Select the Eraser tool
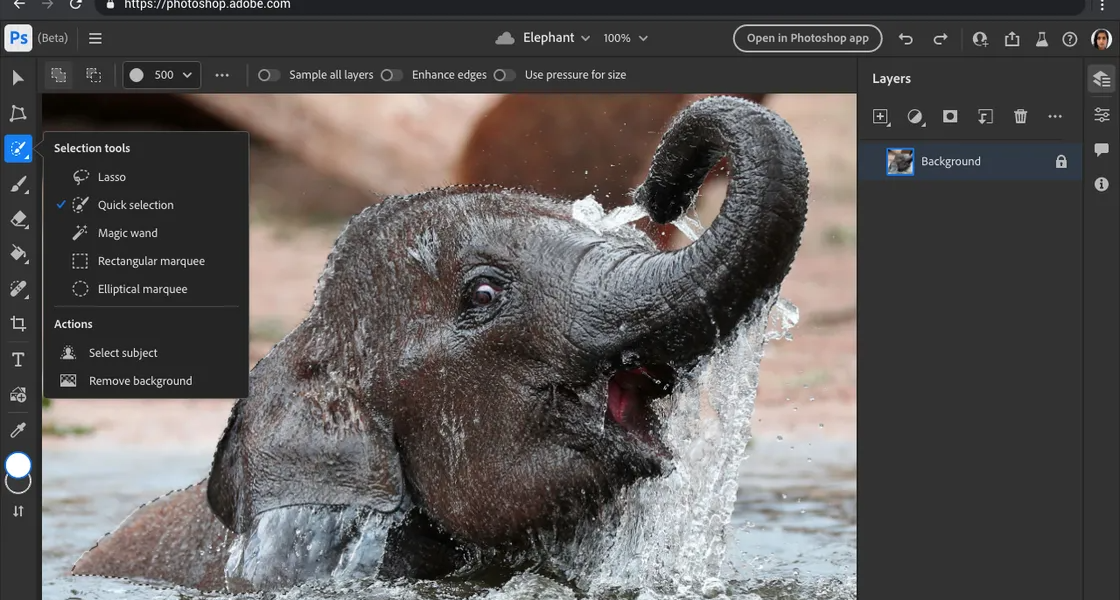 [x=17, y=219]
